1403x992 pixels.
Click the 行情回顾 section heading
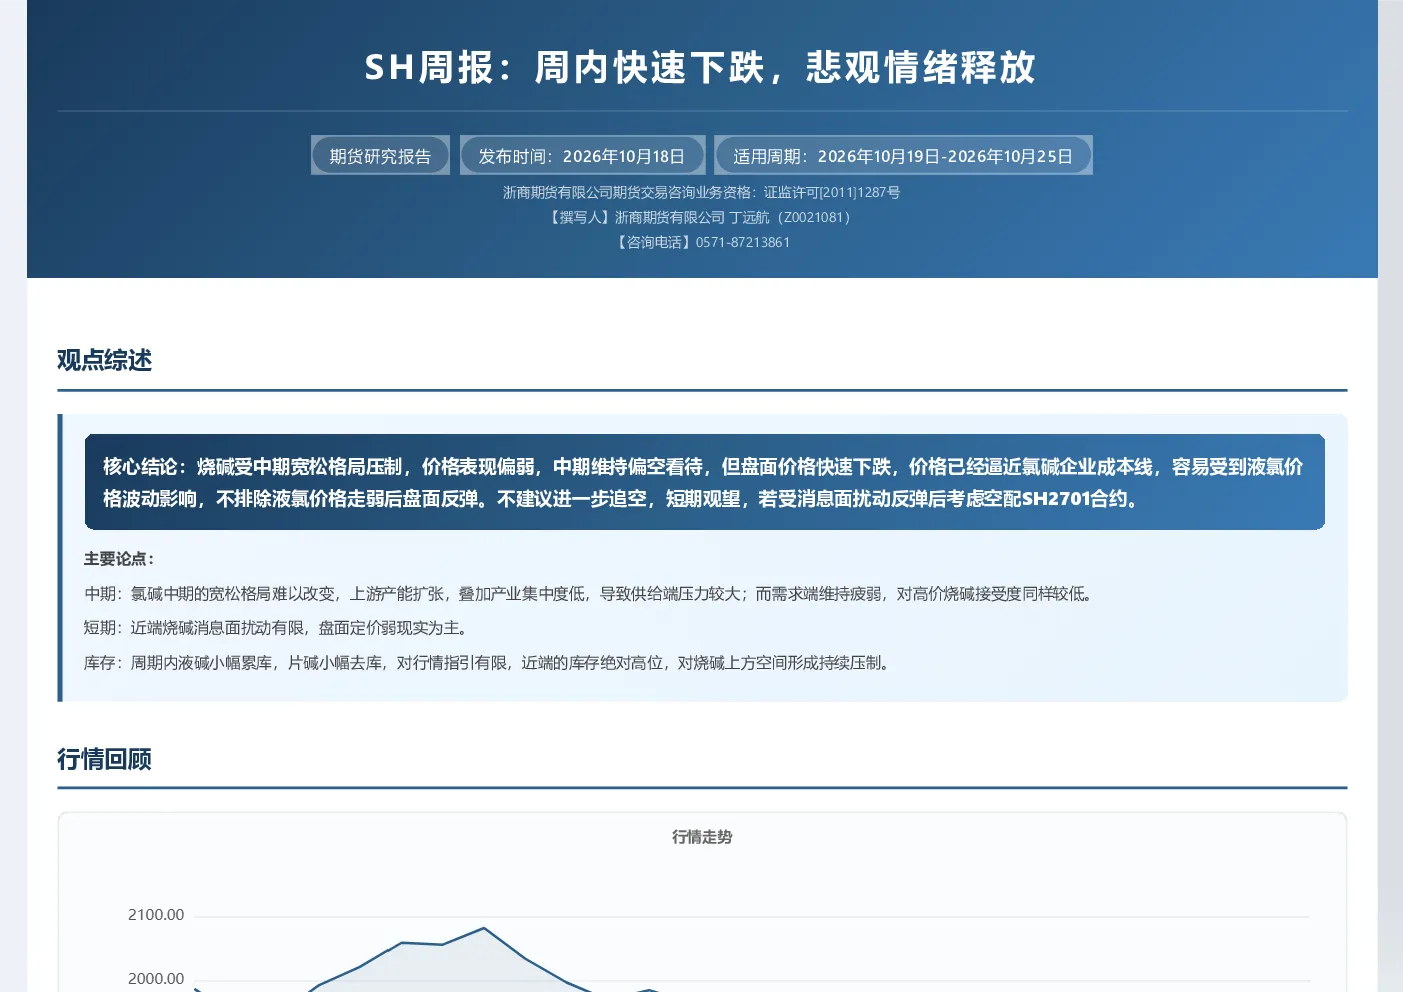tap(104, 759)
